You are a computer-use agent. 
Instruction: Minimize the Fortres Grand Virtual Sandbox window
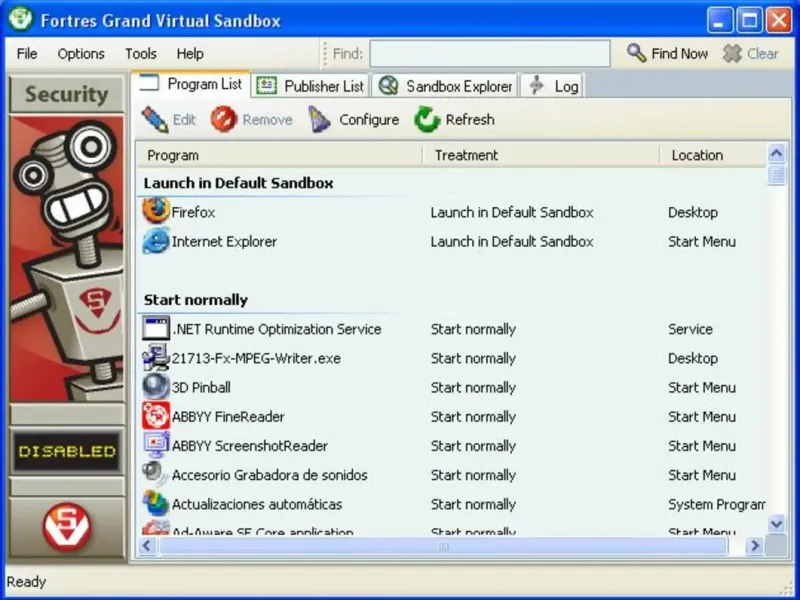point(719,20)
